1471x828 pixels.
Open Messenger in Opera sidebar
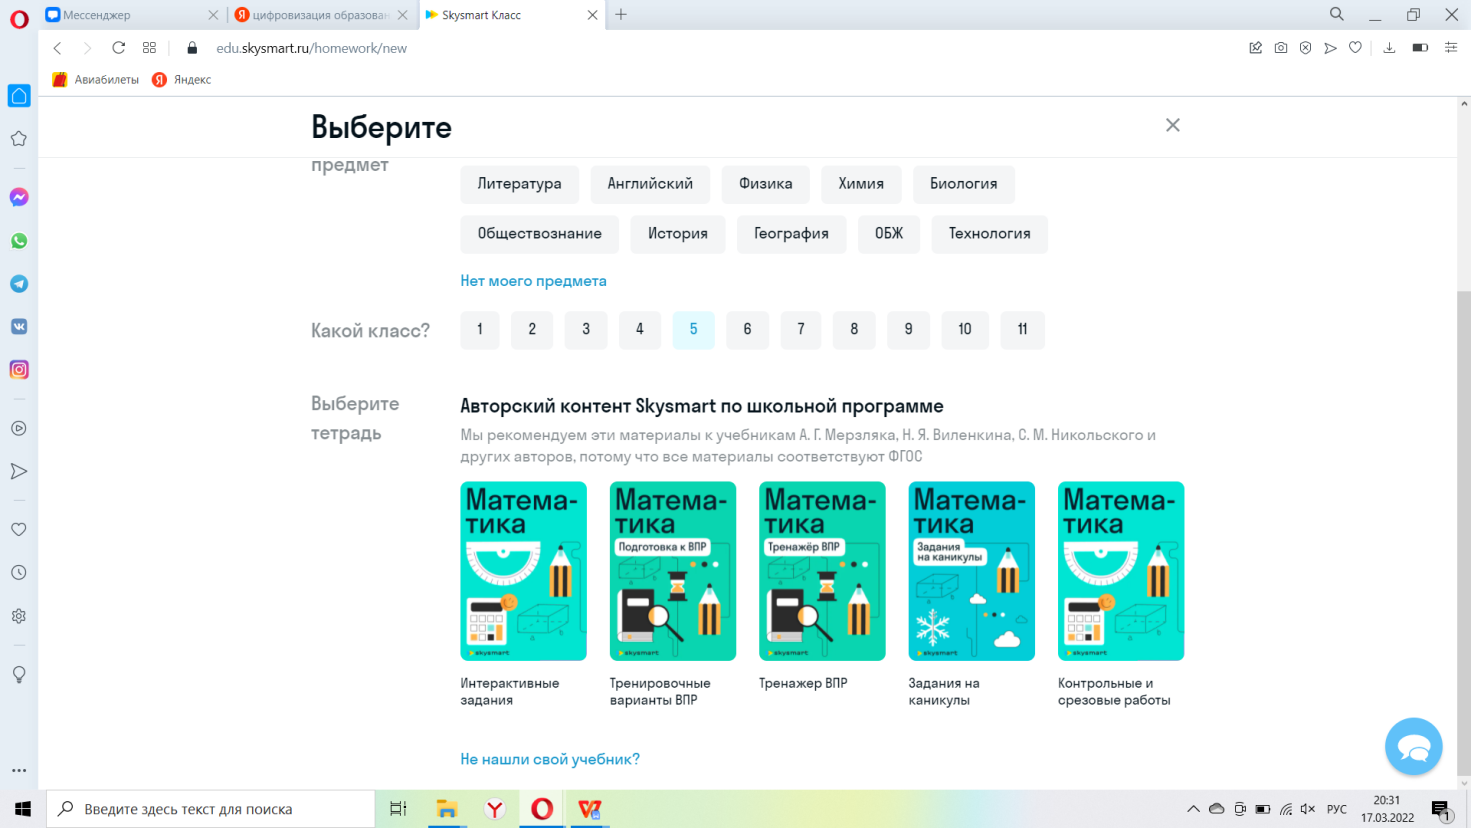(x=19, y=197)
